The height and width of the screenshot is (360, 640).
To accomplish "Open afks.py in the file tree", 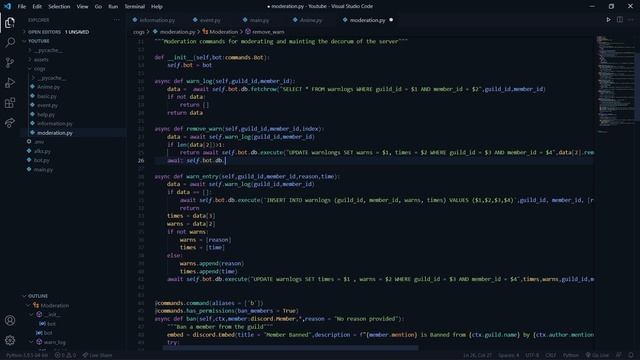I will [42, 151].
